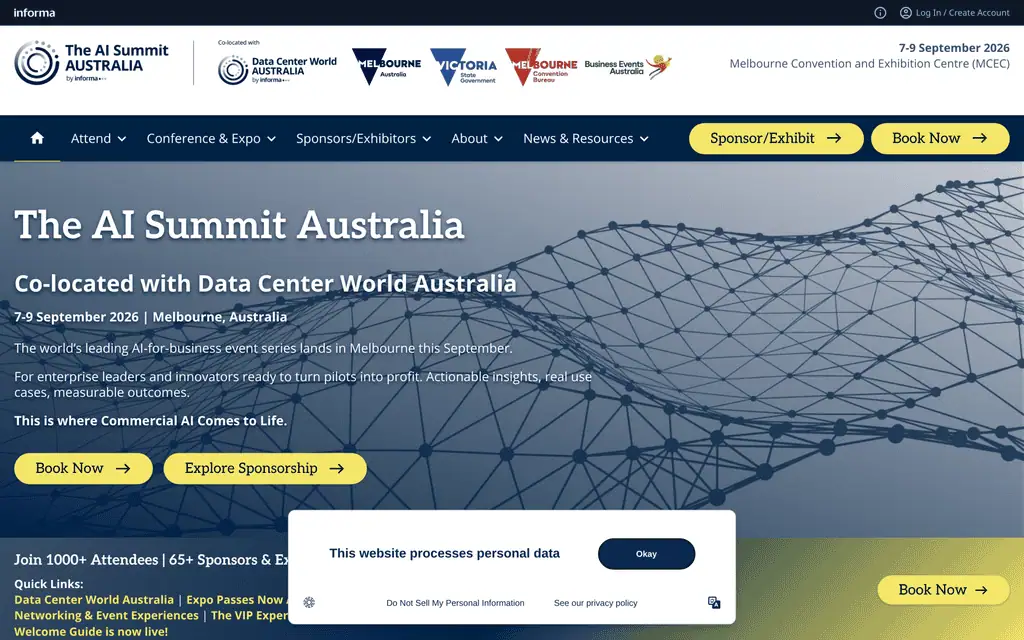Click Melbourne Convention and Exhibition Centre text
This screenshot has height=640, width=1024.
click(x=869, y=63)
